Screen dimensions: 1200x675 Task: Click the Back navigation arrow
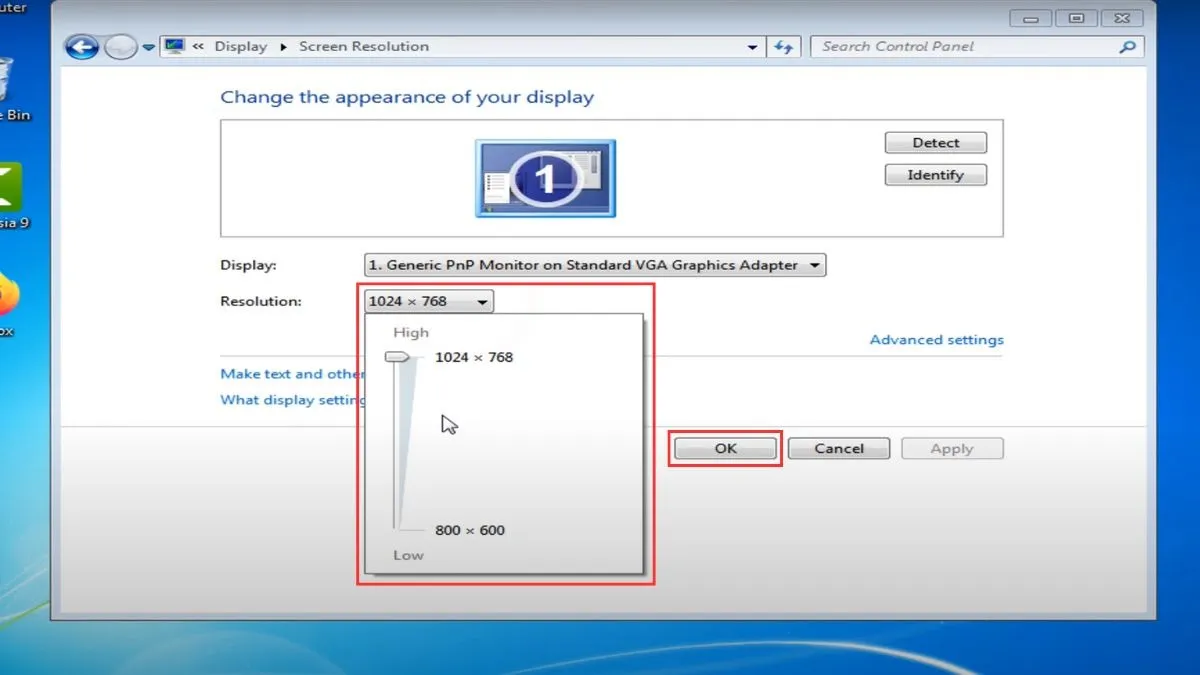click(x=82, y=47)
